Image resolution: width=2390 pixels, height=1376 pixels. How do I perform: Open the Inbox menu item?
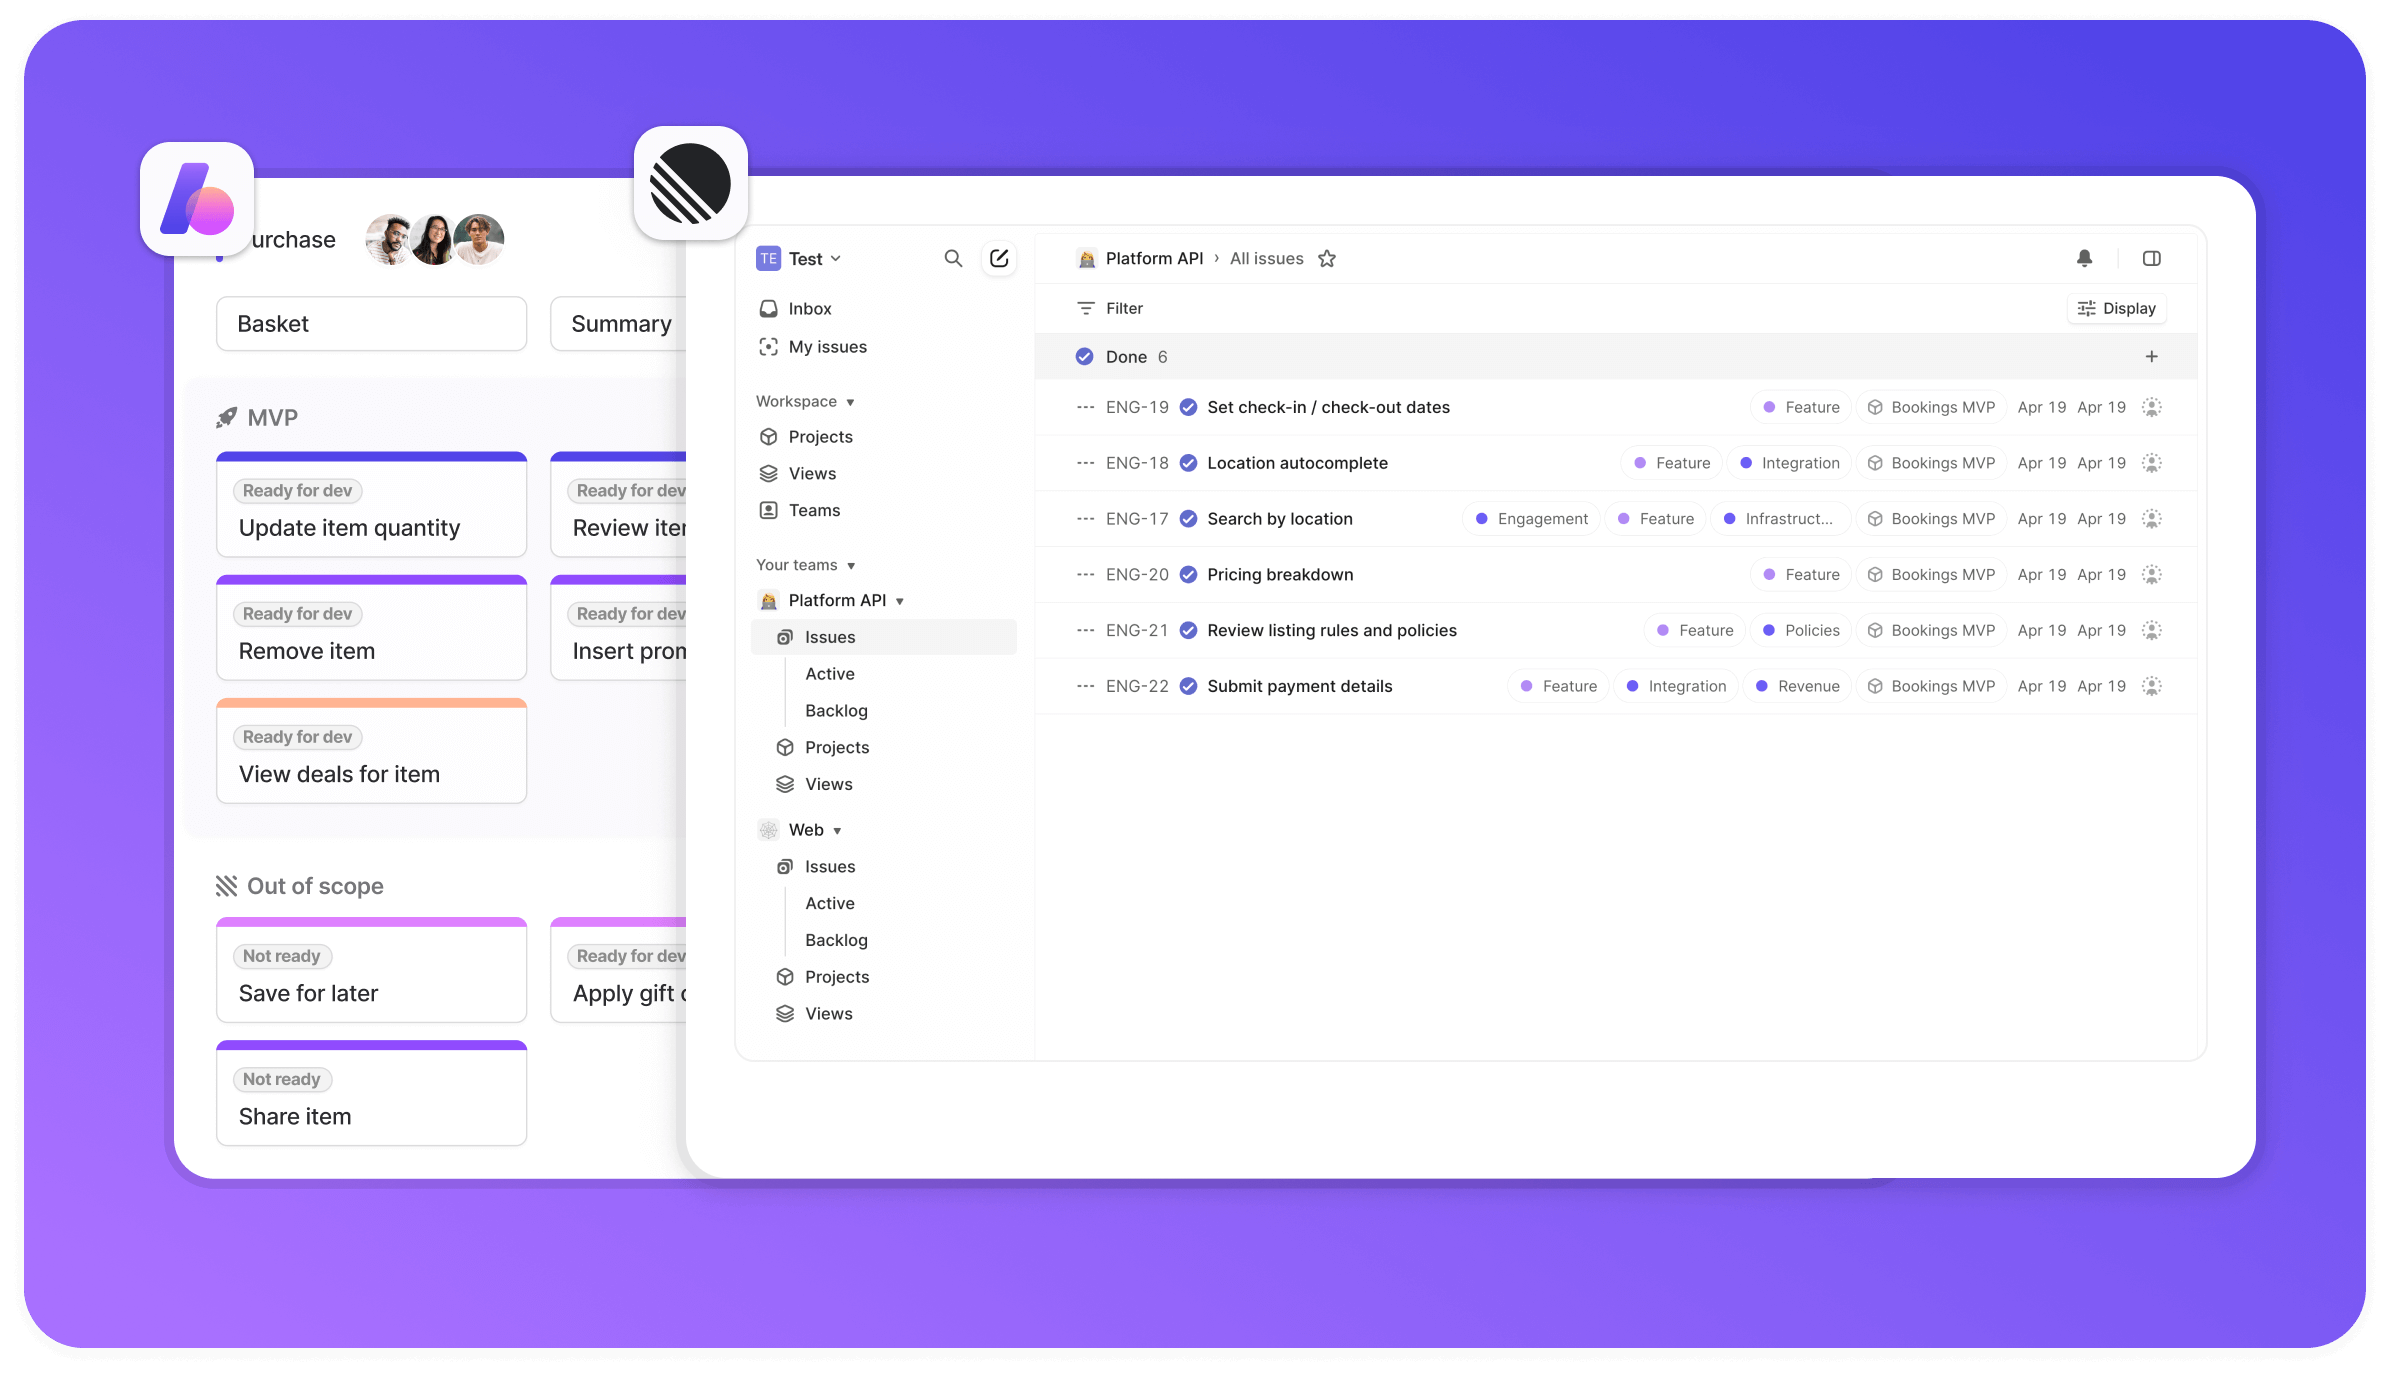(x=809, y=309)
